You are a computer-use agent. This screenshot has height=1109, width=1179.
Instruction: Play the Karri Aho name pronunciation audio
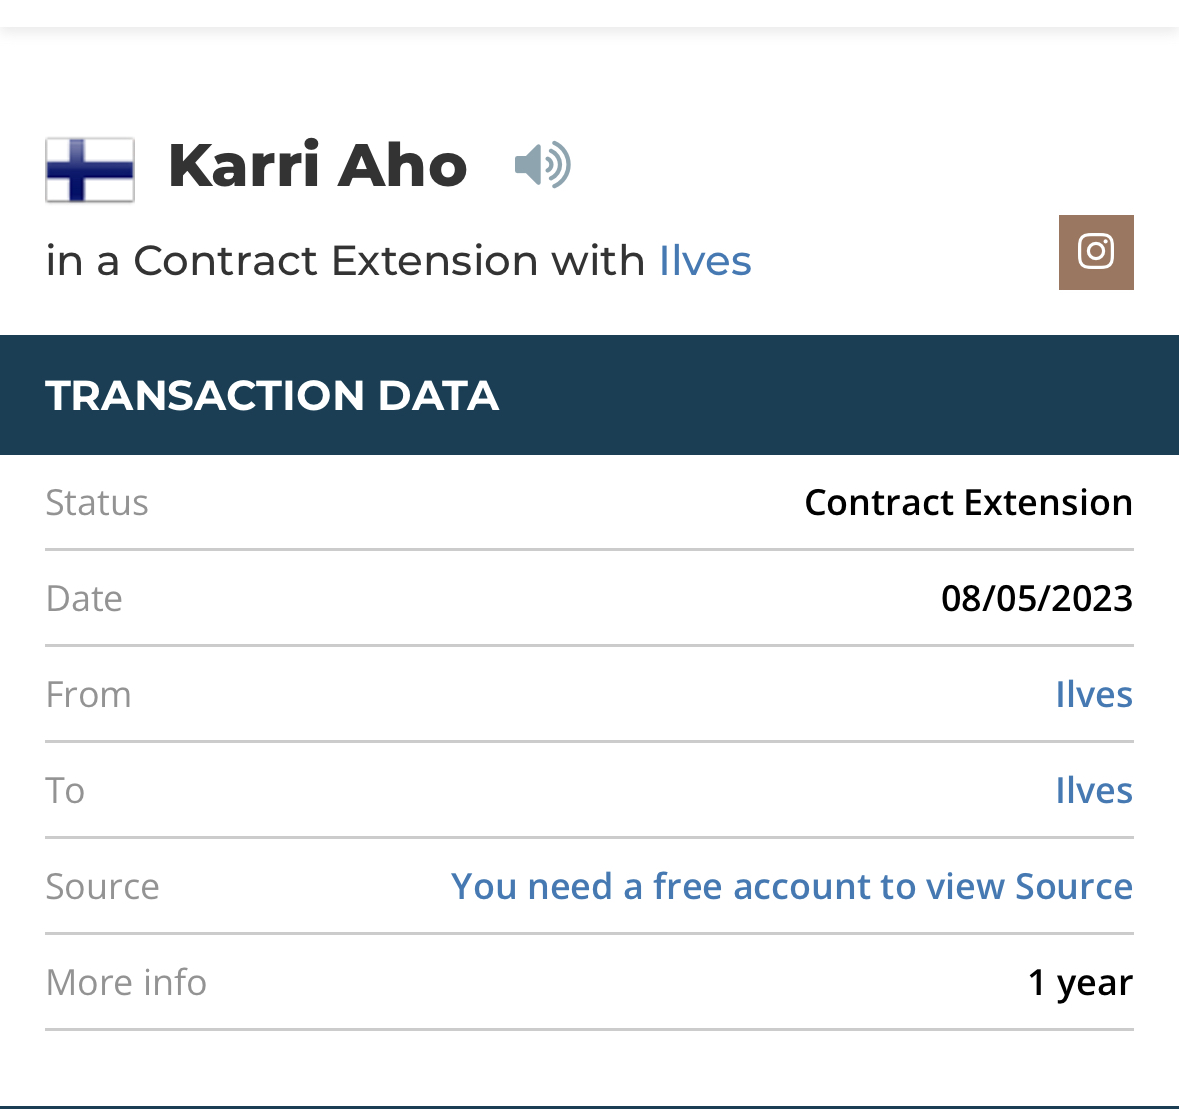542,165
